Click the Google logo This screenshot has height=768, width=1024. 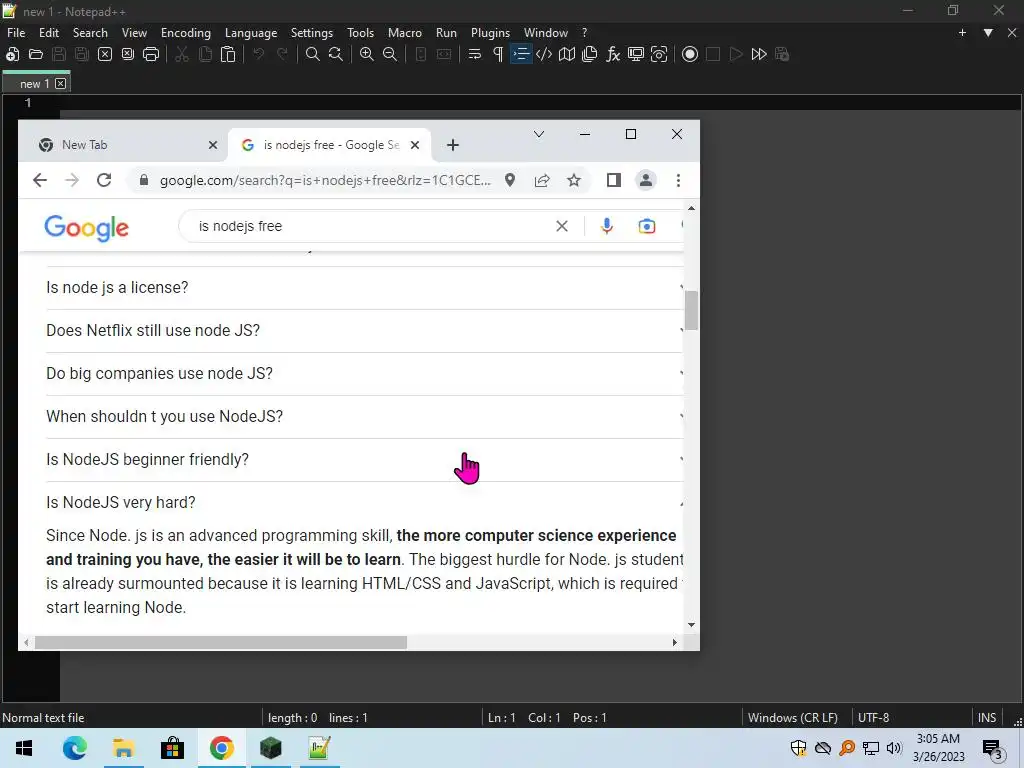pyautogui.click(x=86, y=227)
